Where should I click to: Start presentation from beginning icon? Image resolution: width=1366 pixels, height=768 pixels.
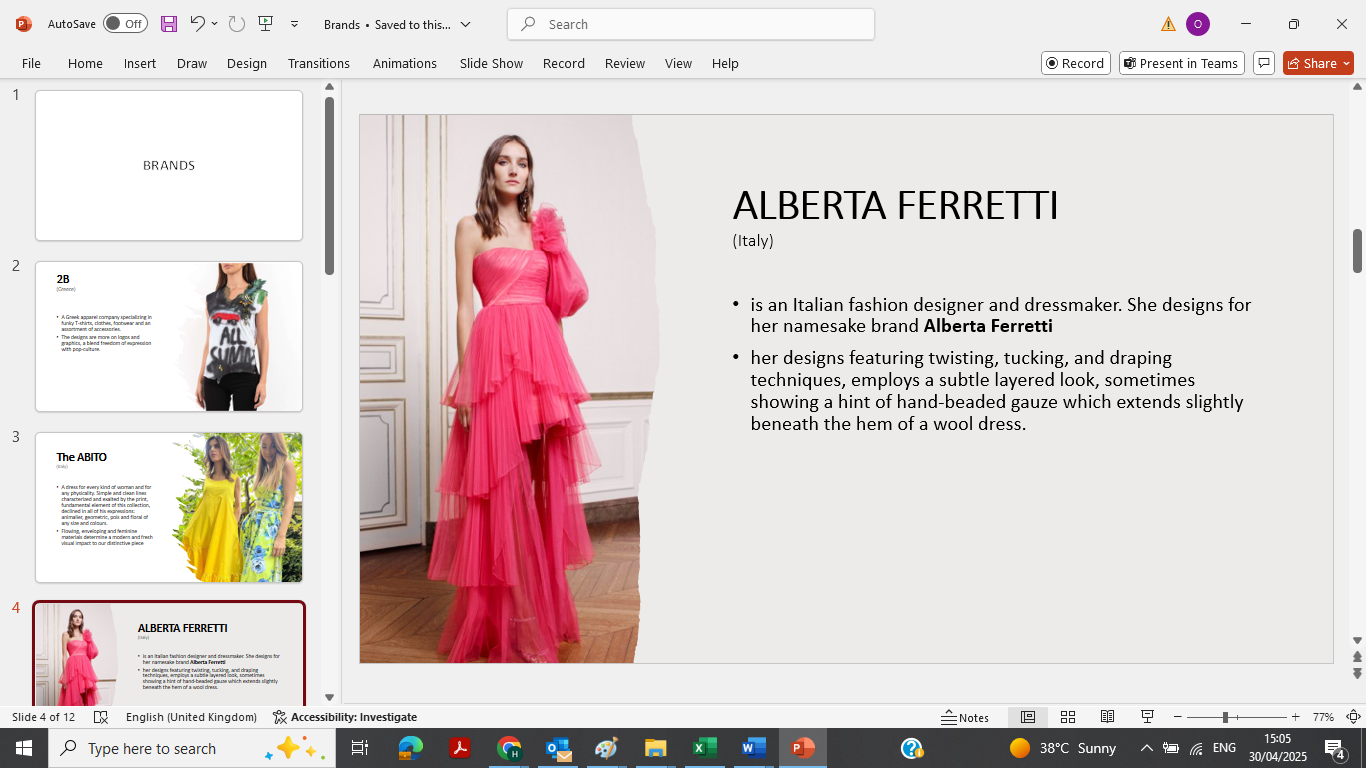coord(265,24)
